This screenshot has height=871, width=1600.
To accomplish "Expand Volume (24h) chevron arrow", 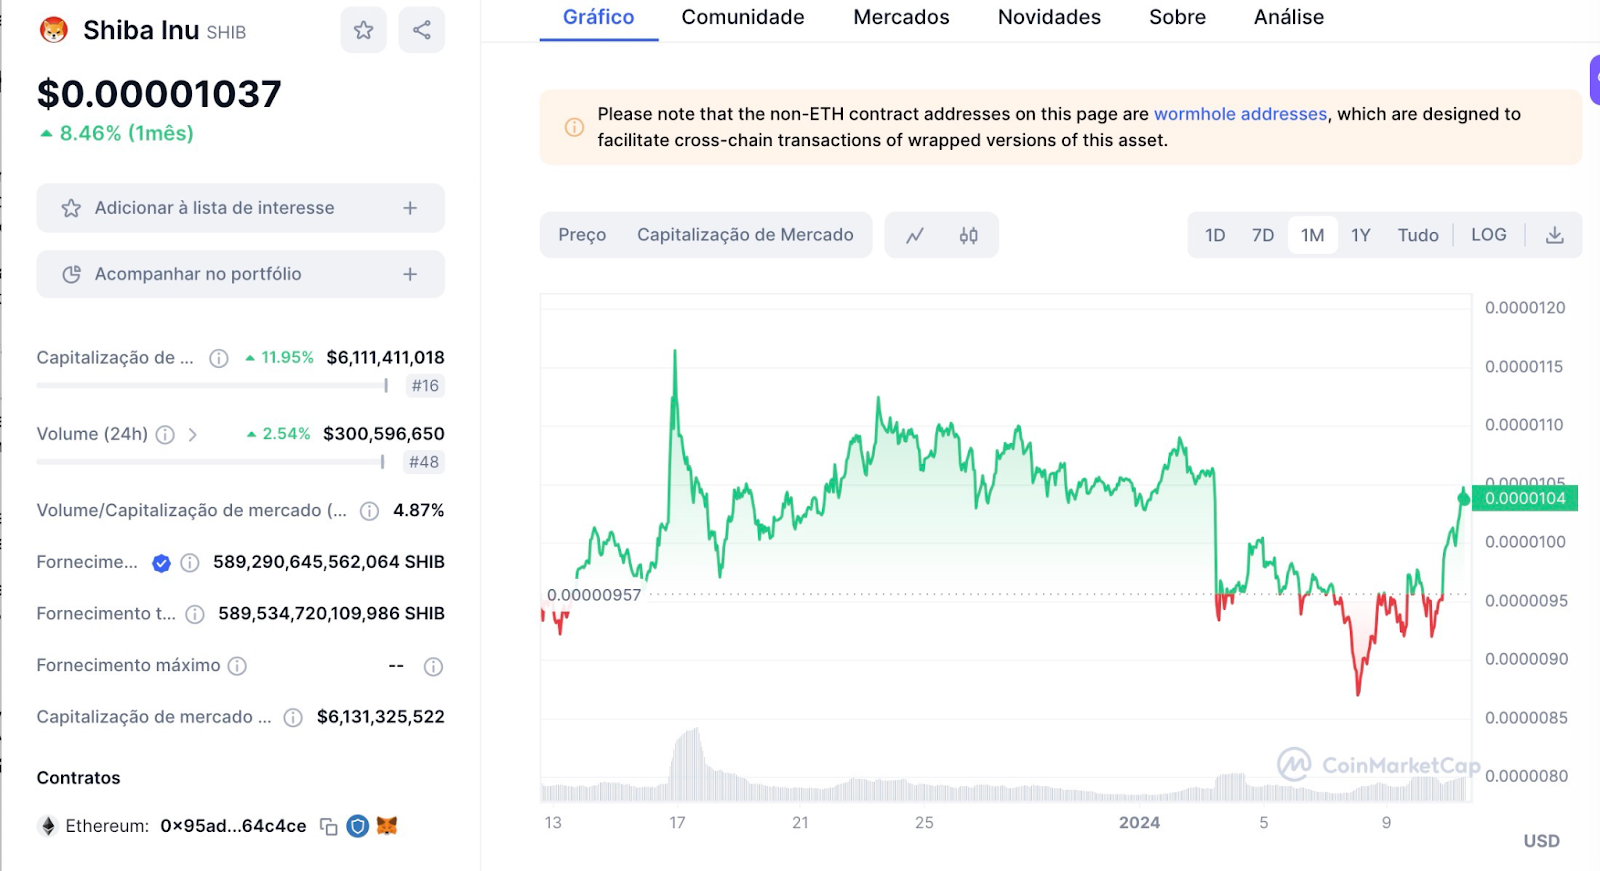I will coord(193,434).
